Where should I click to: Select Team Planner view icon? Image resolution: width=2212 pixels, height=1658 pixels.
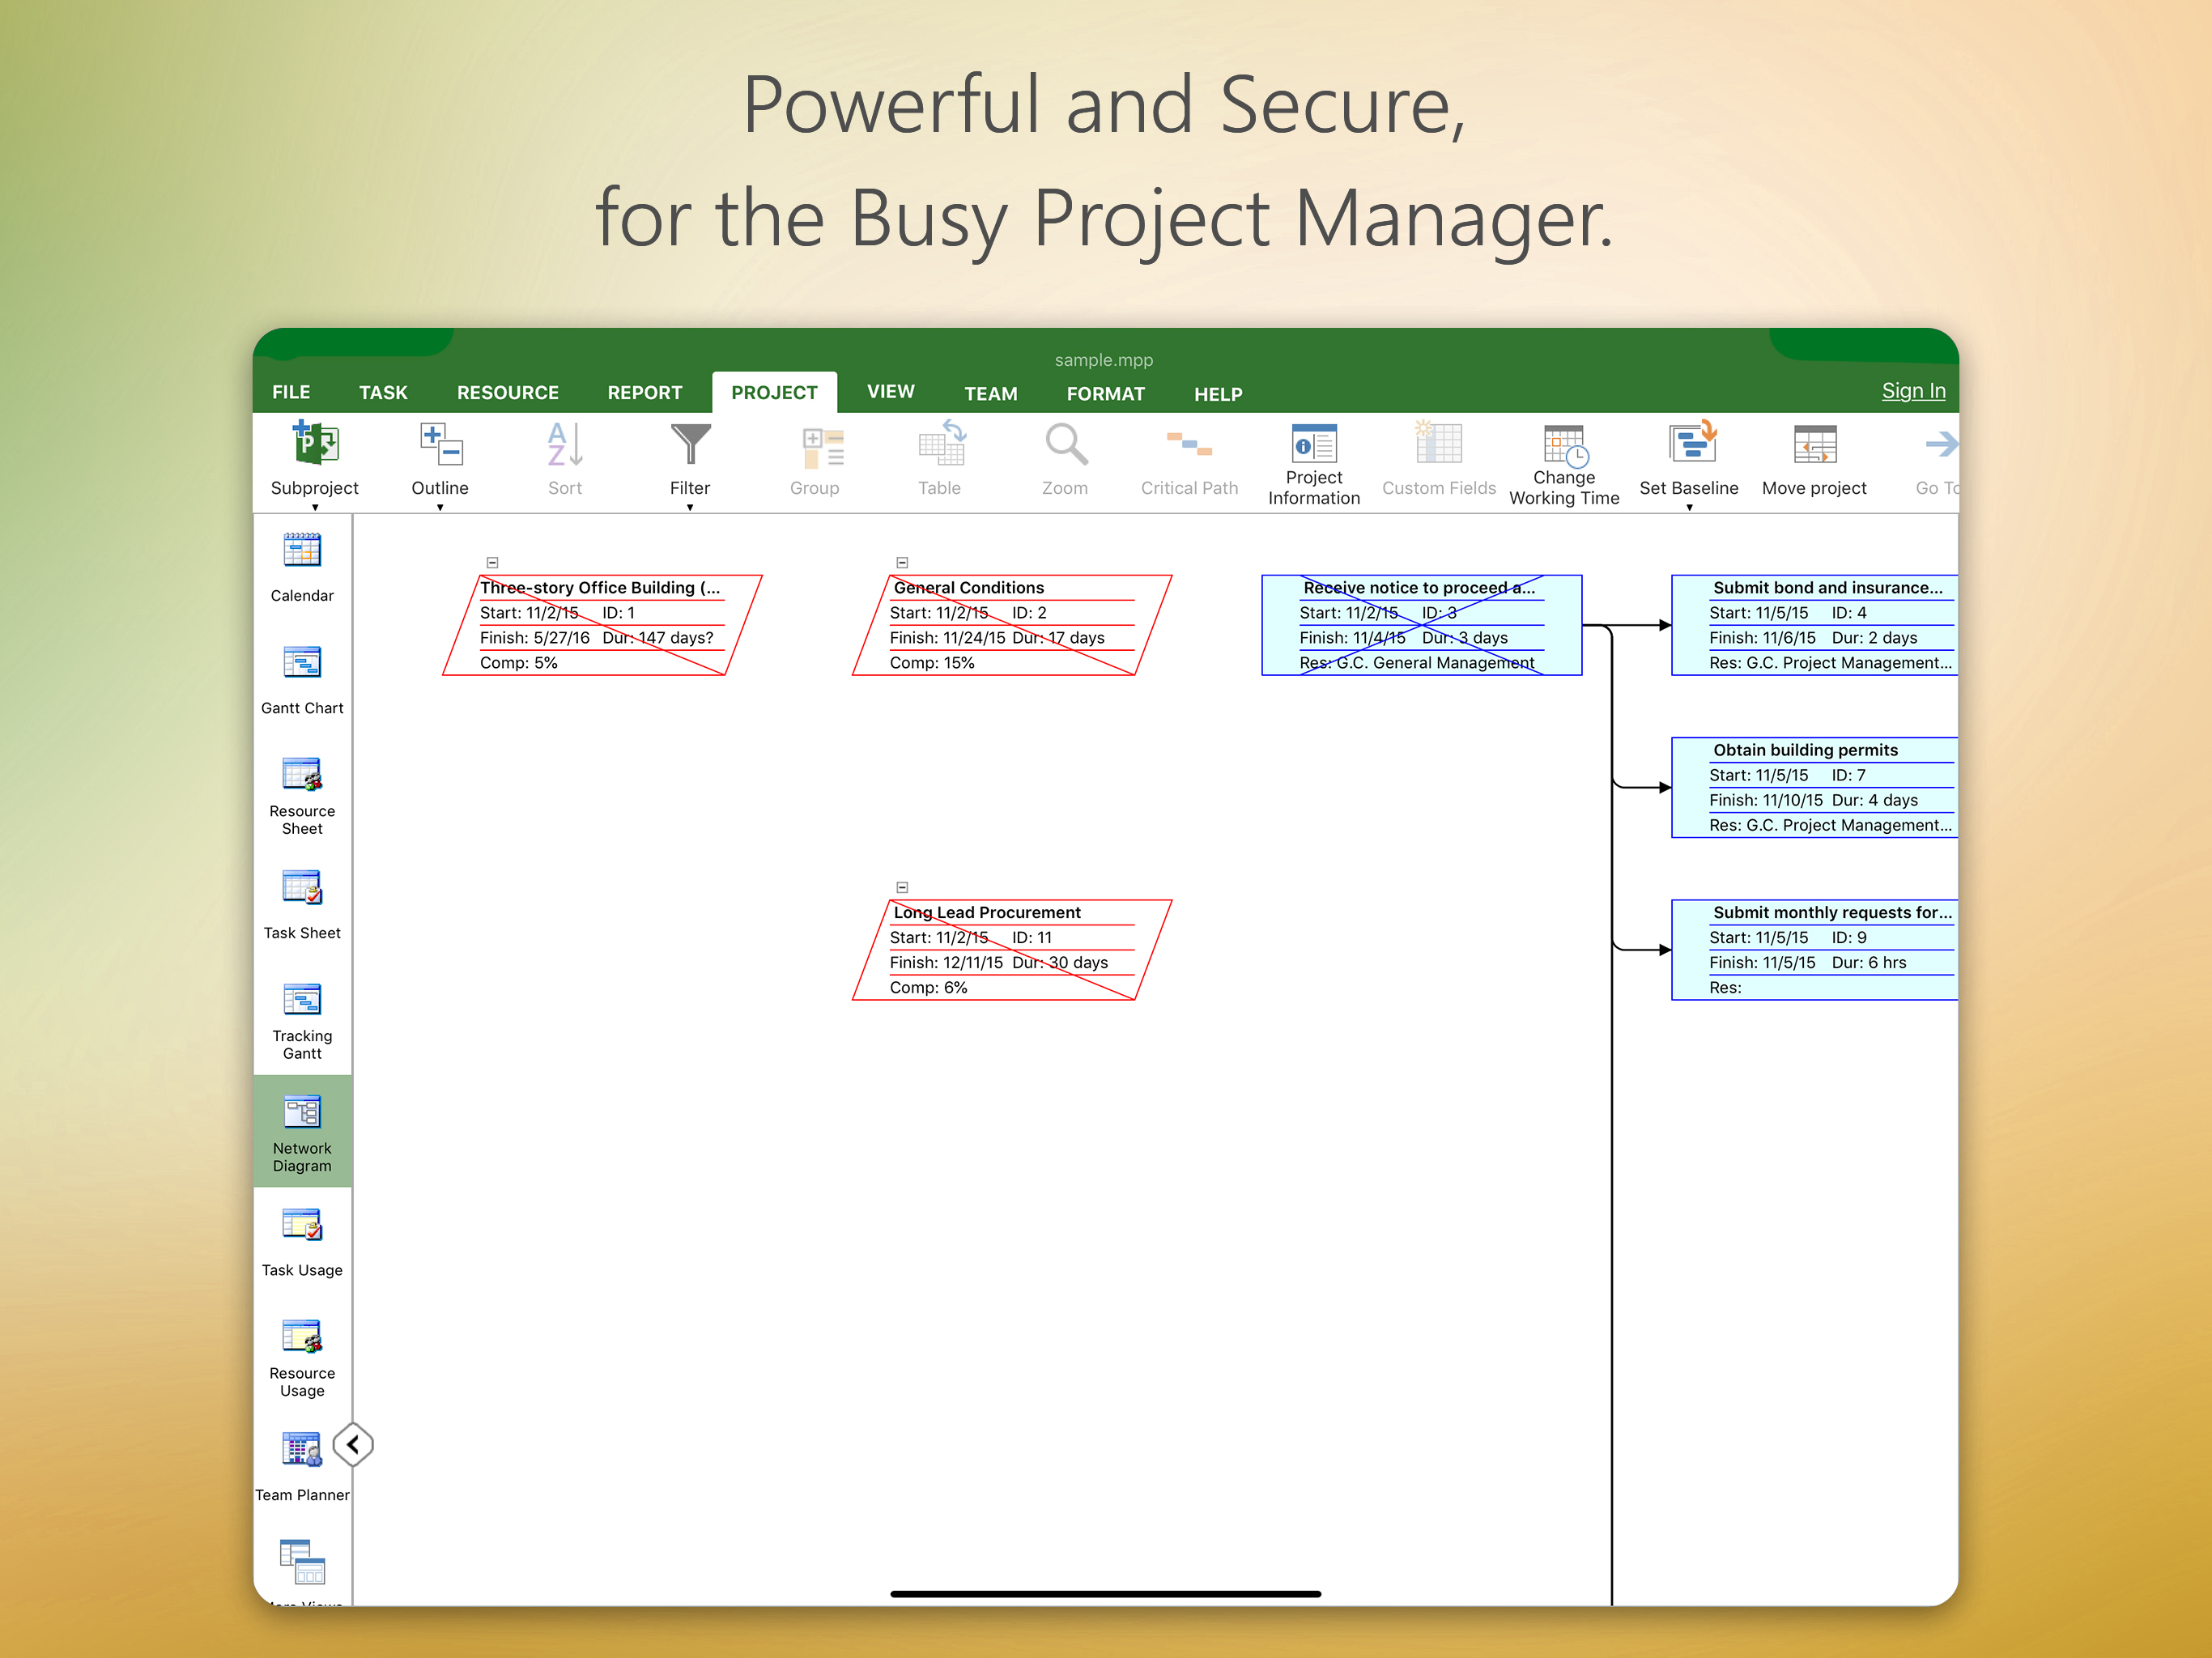[x=302, y=1450]
